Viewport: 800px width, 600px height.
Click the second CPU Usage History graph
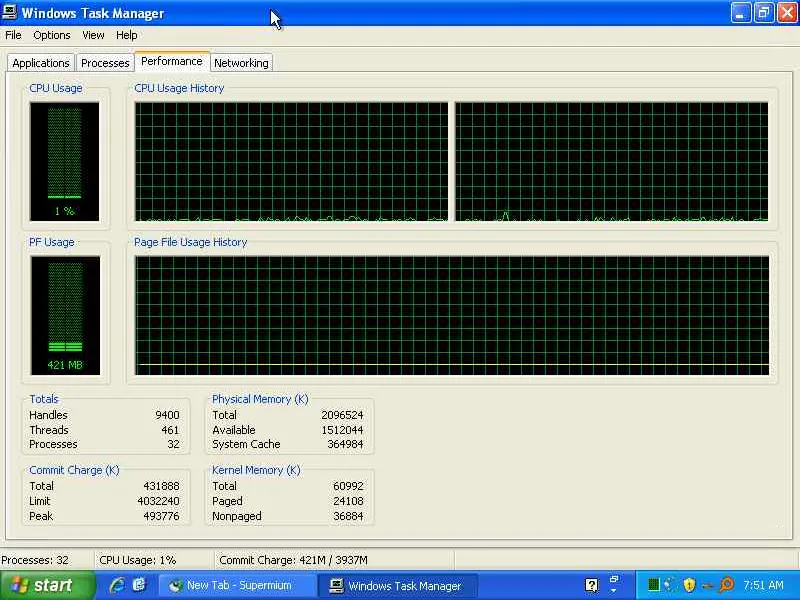click(x=612, y=162)
